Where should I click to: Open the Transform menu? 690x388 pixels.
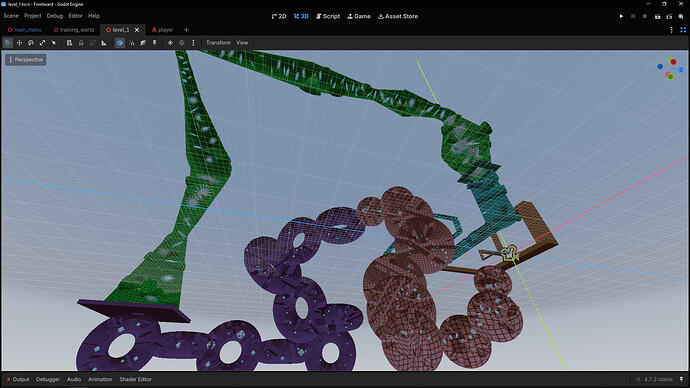point(218,43)
